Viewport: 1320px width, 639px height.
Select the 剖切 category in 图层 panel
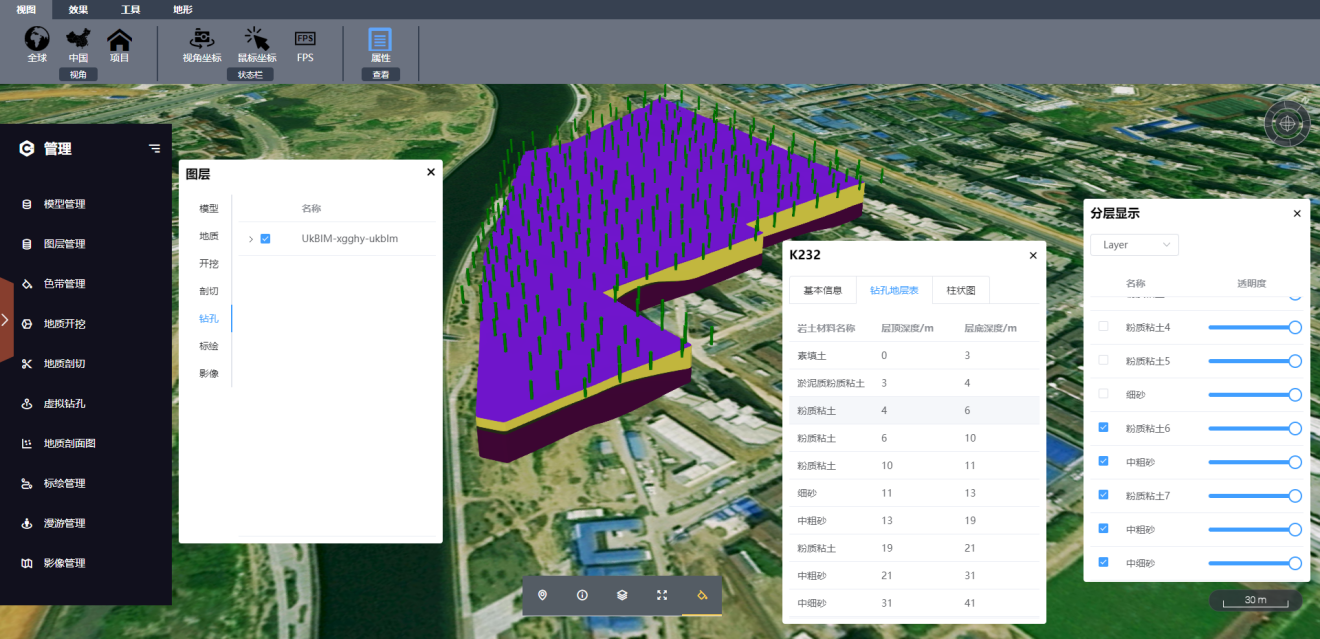point(208,291)
